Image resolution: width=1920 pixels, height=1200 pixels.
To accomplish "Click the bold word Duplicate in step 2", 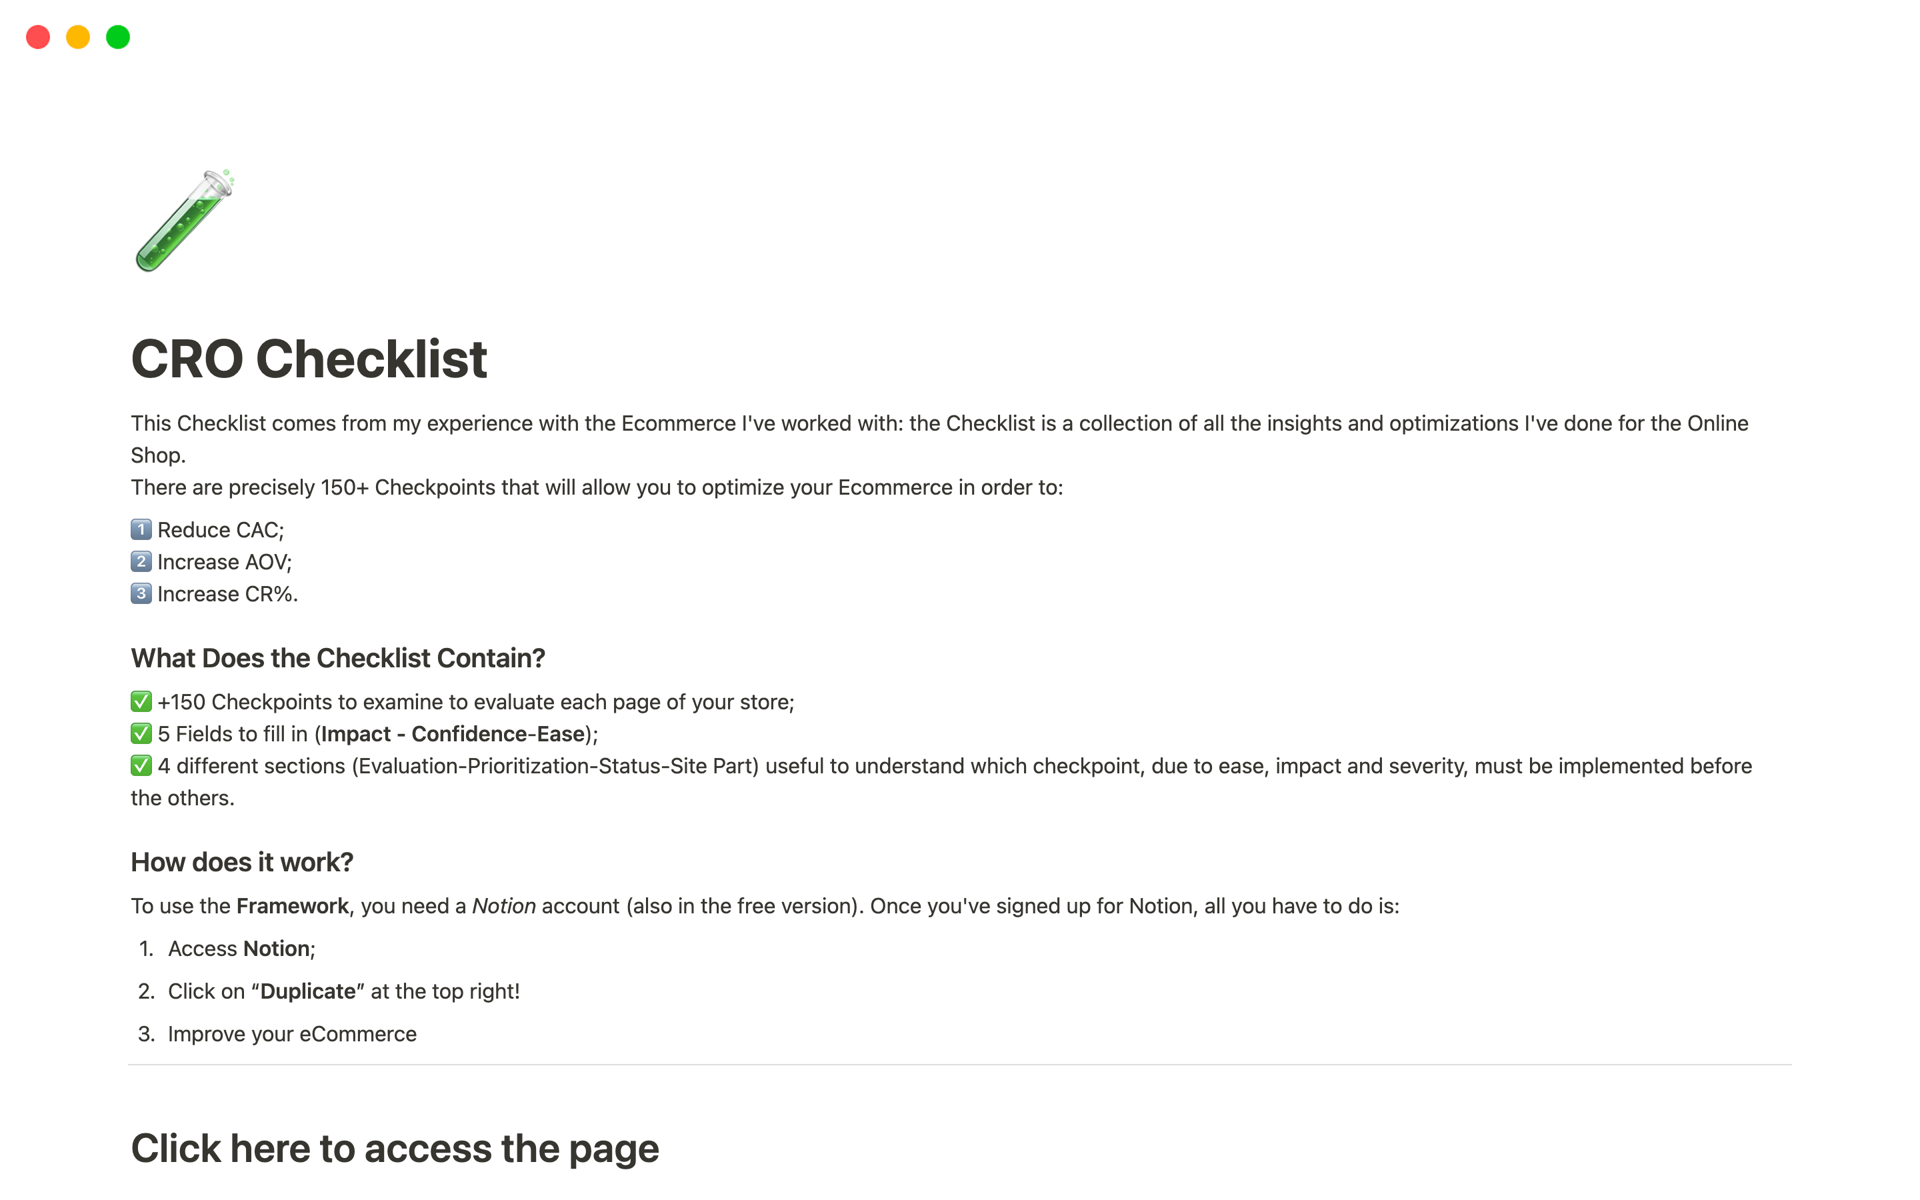I will 308,991.
